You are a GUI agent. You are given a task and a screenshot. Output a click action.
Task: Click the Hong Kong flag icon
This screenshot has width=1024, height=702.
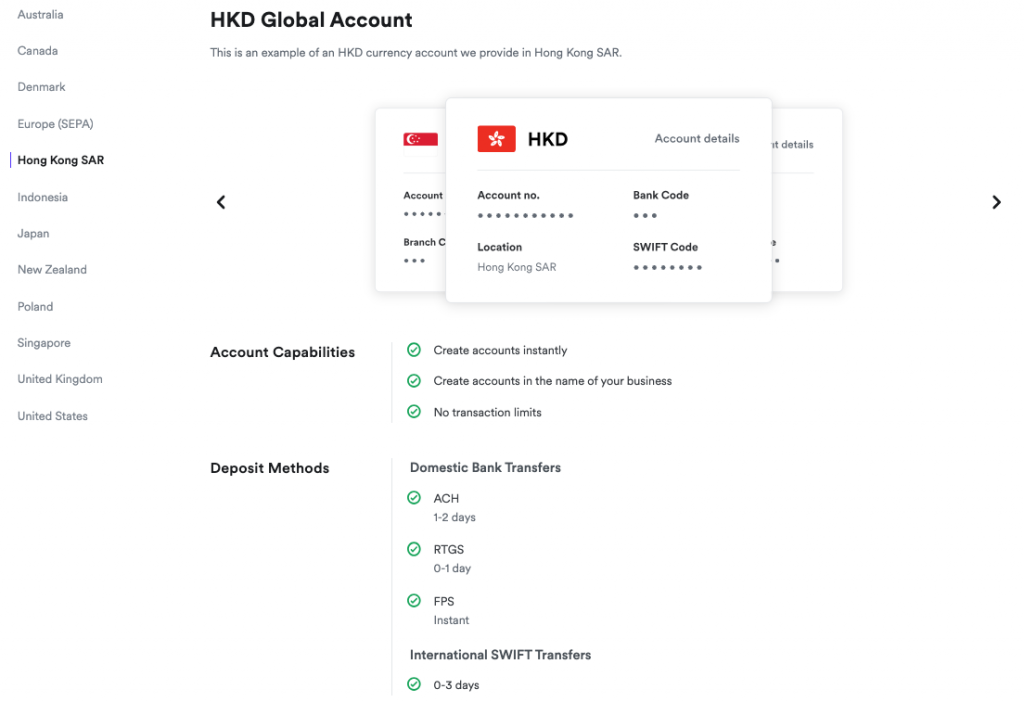coord(496,138)
